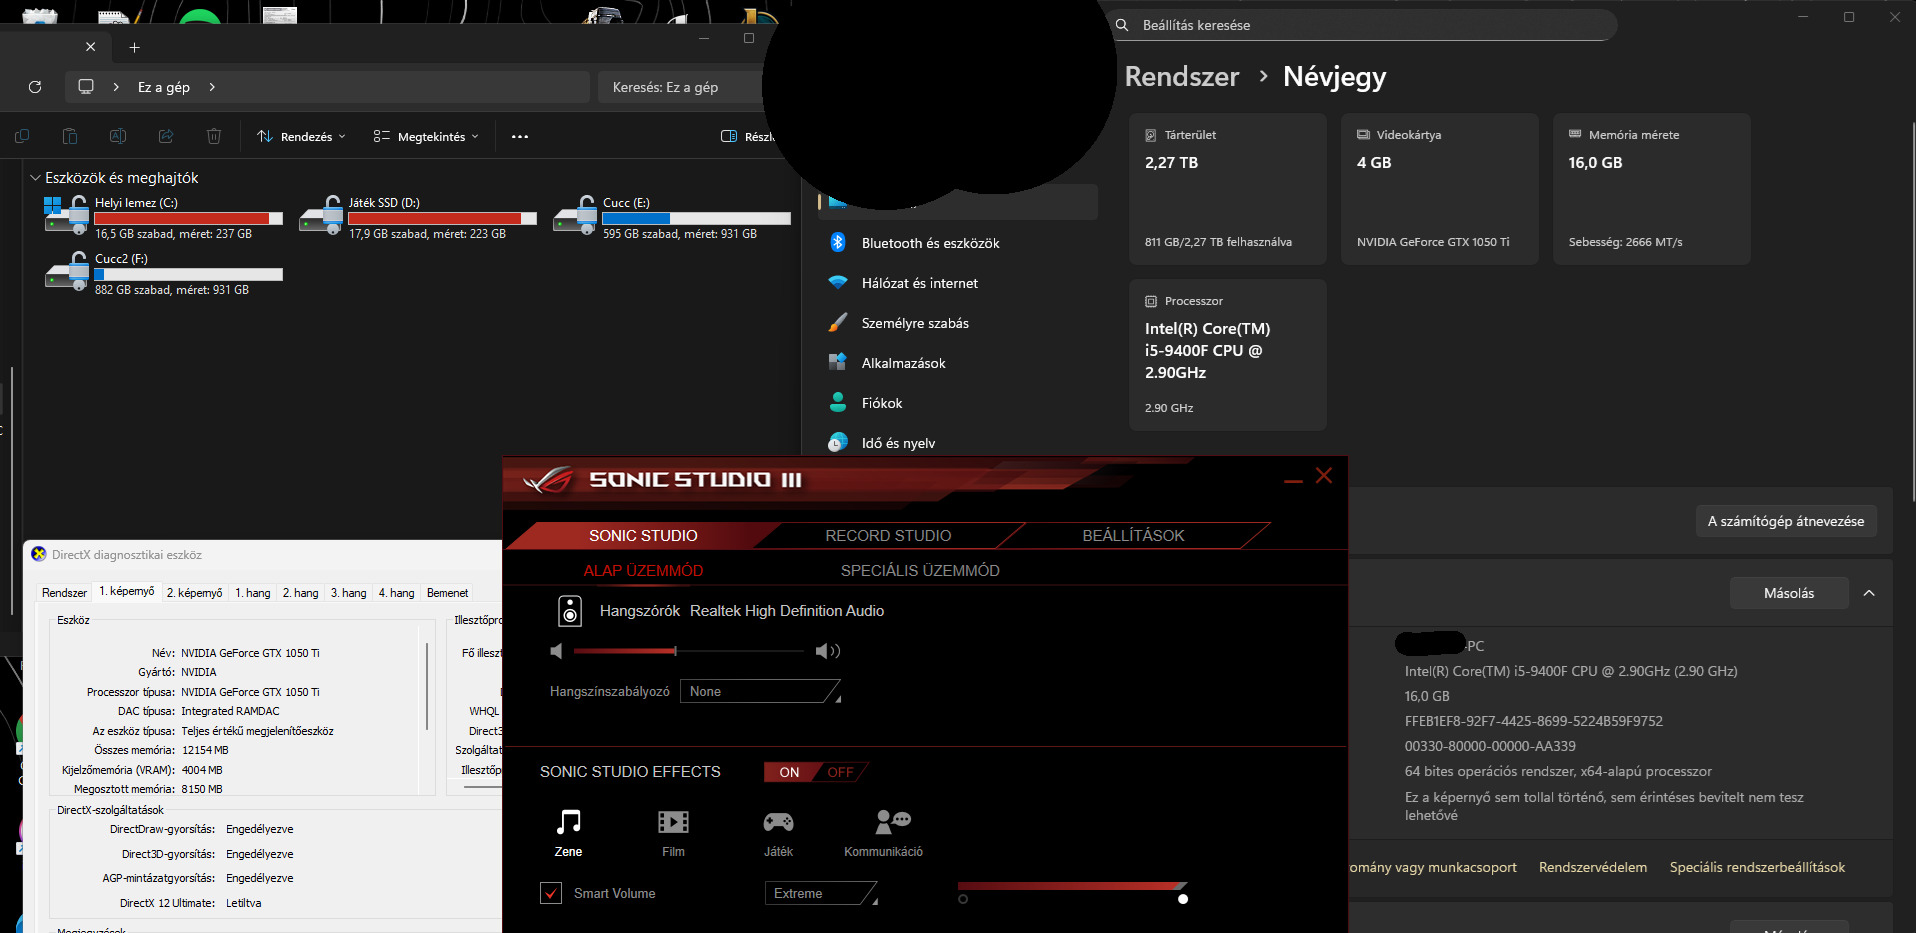Click the Beállítás keresése search field
1916x933 pixels.
coord(1361,25)
